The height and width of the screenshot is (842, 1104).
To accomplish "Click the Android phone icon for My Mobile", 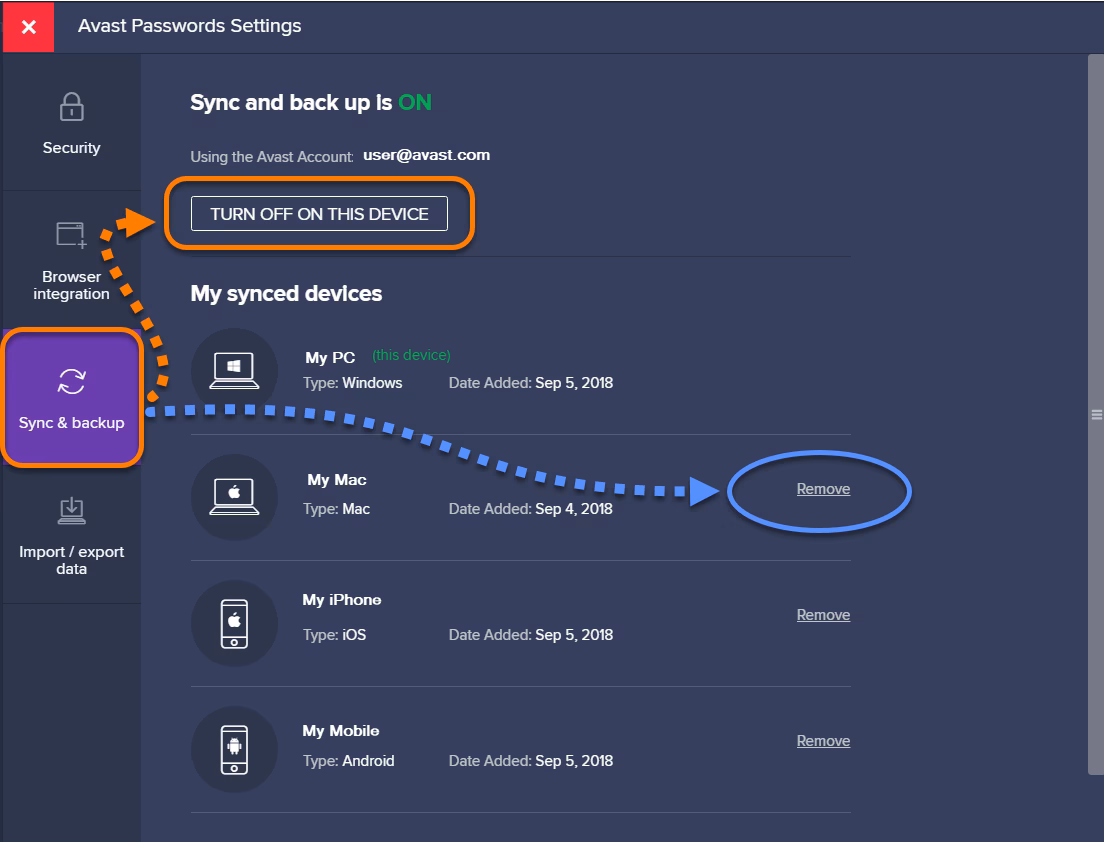I will point(234,749).
